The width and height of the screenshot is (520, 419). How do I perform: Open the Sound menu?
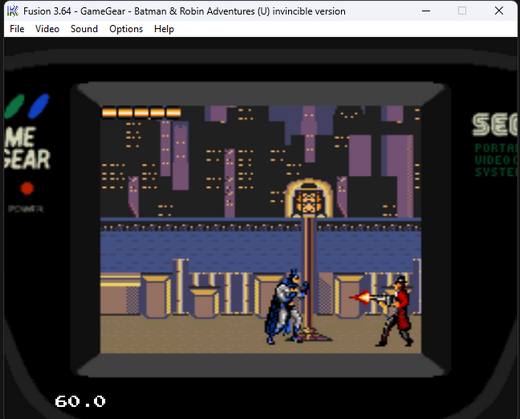84,29
